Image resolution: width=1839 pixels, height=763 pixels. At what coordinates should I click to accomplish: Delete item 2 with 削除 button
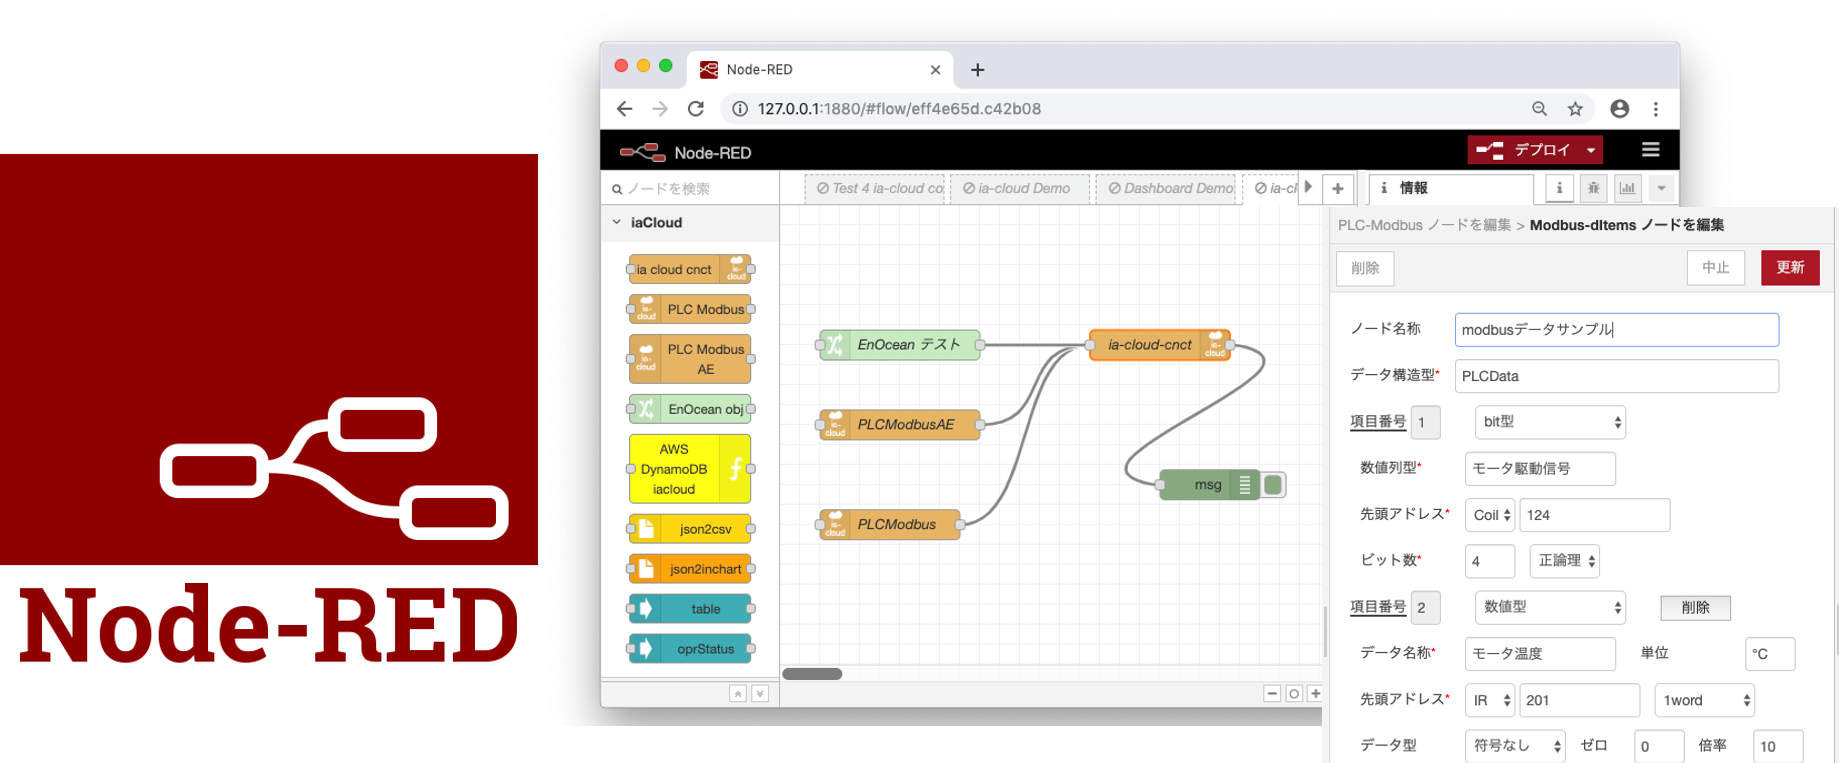(1696, 608)
